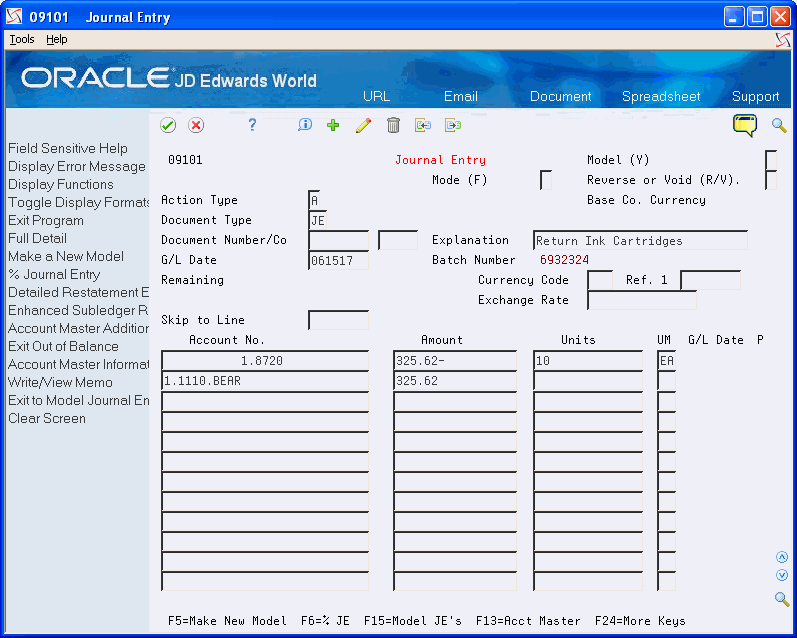
Task: Select the Spreadsheet banner link
Action: (661, 96)
